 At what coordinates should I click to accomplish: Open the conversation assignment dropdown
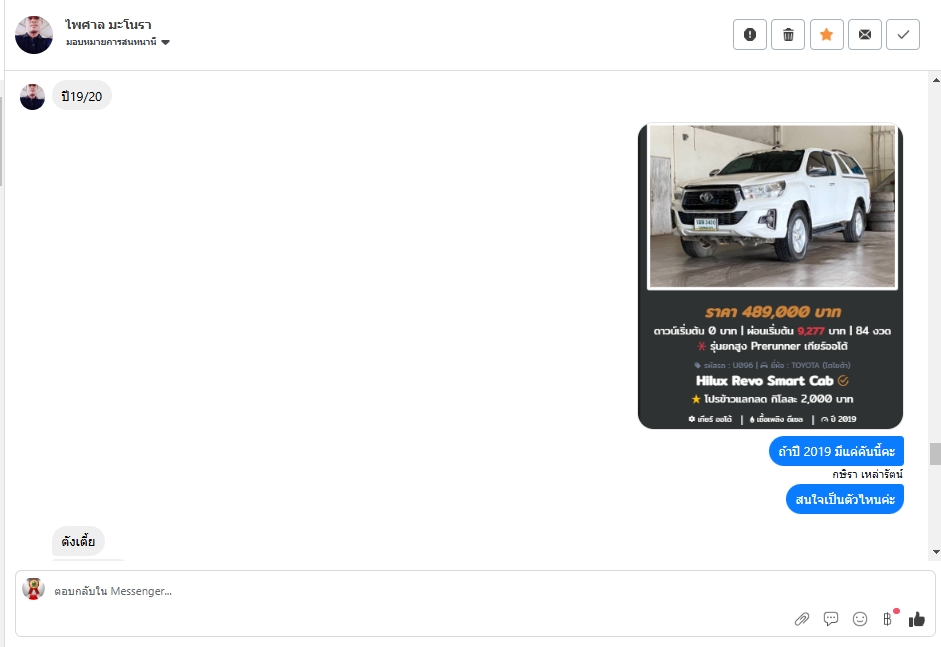pos(118,42)
